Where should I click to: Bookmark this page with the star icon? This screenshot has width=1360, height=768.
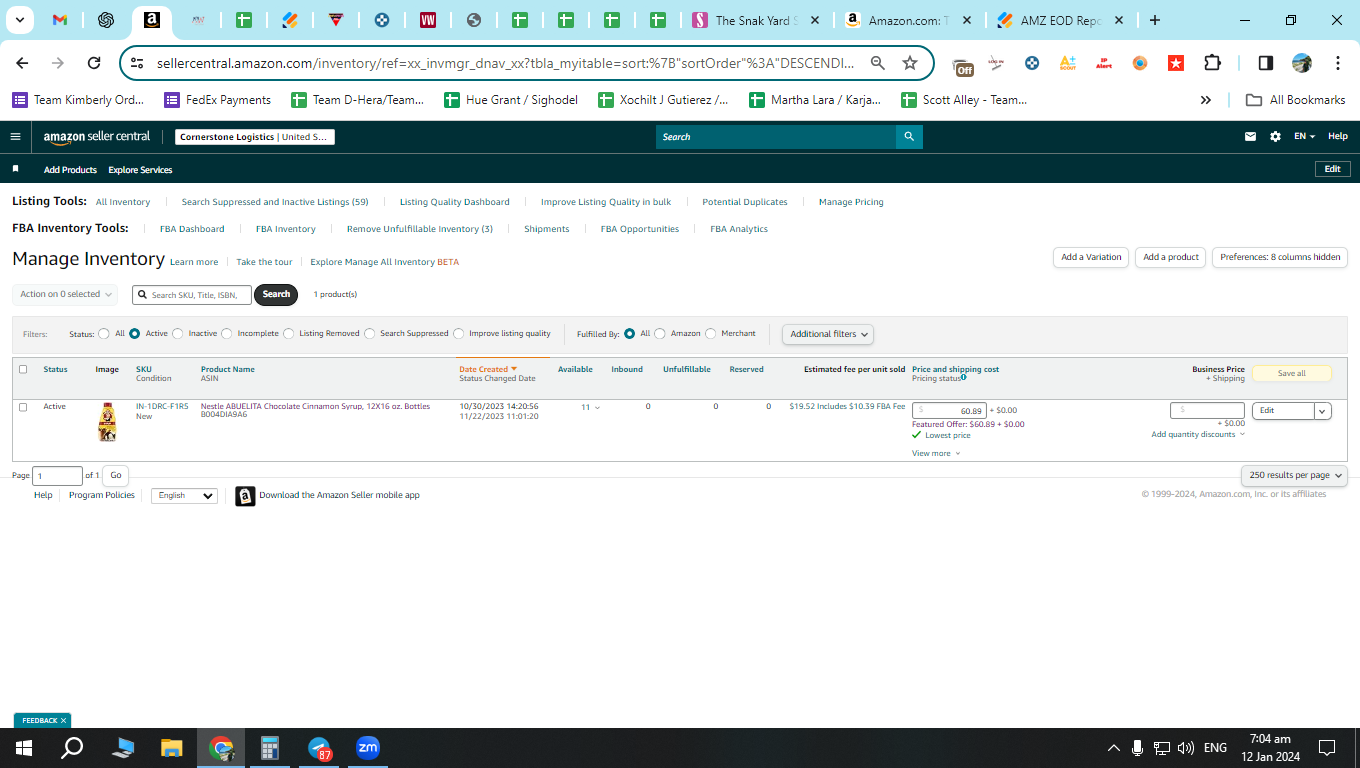910,63
